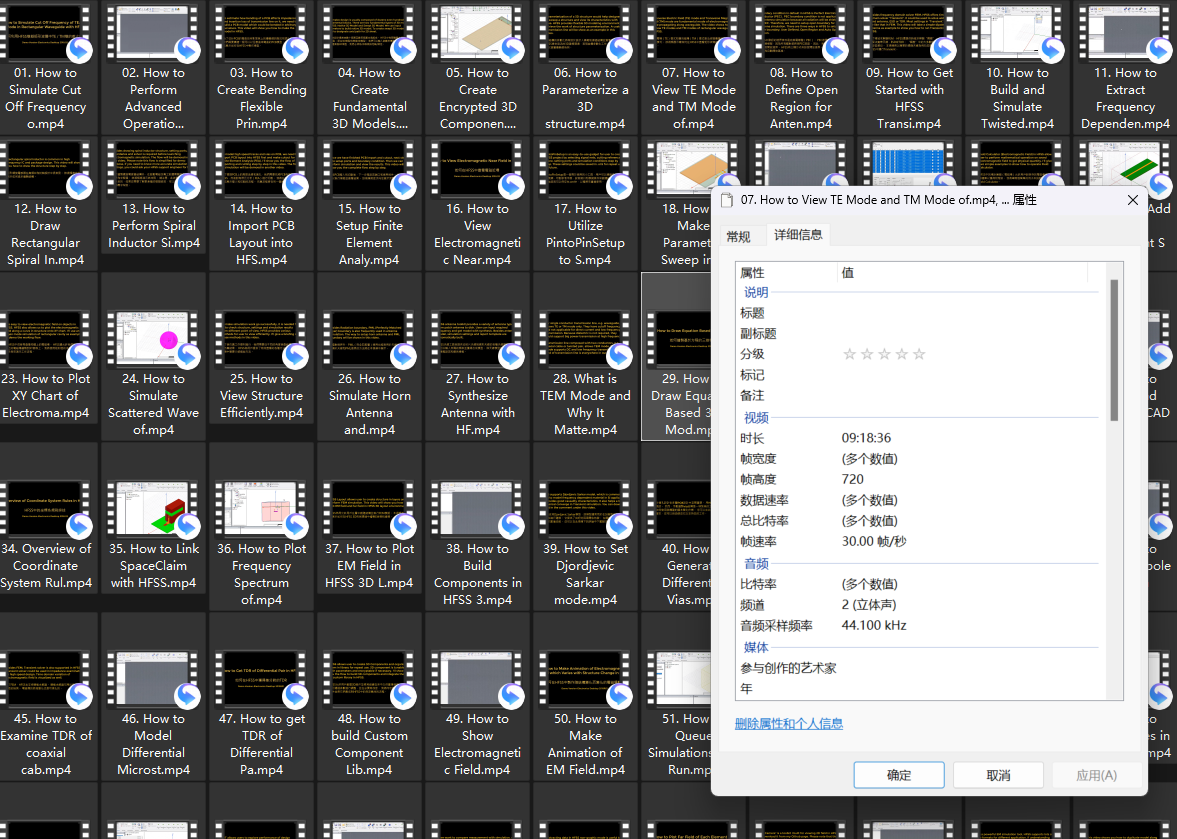1177x839 pixels.
Task: Select video 10. How to Build and Simulate Twisted
Action: [1017, 68]
